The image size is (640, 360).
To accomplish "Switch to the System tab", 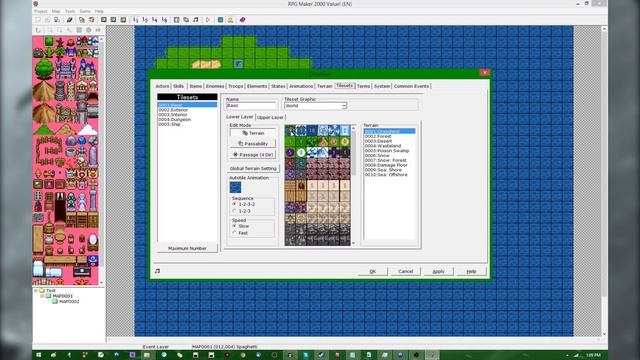I will (x=382, y=86).
